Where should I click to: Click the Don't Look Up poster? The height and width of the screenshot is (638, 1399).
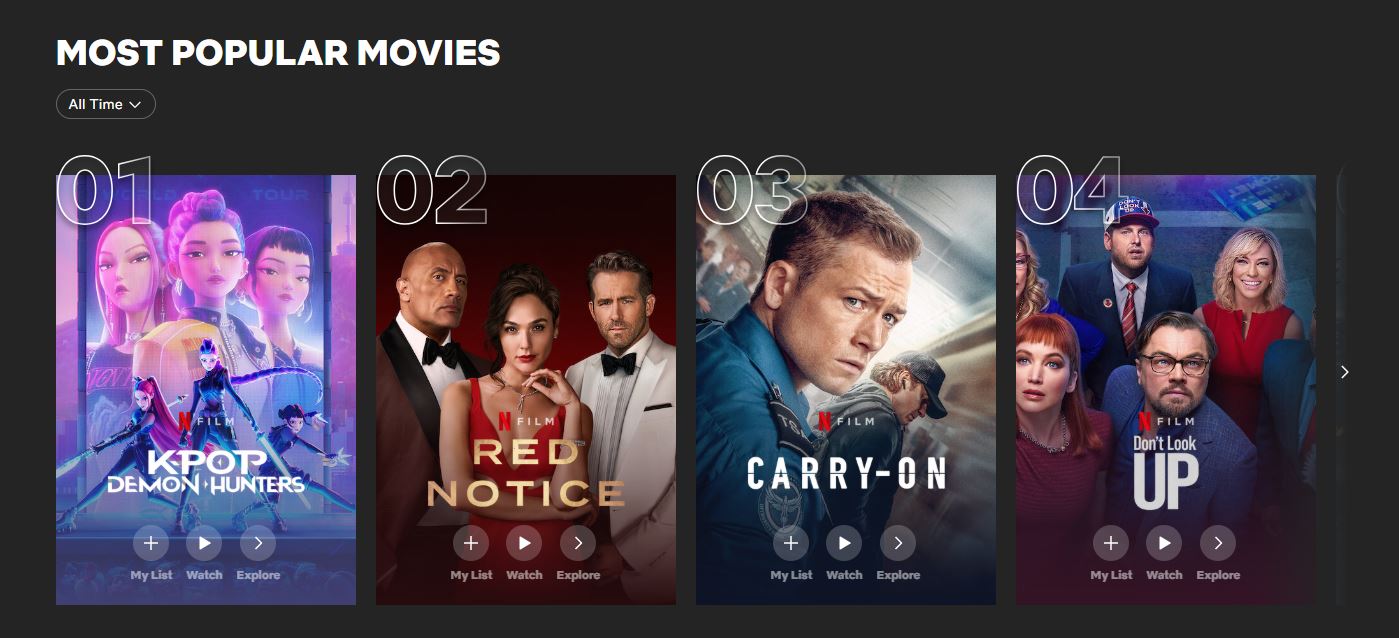[1166, 390]
